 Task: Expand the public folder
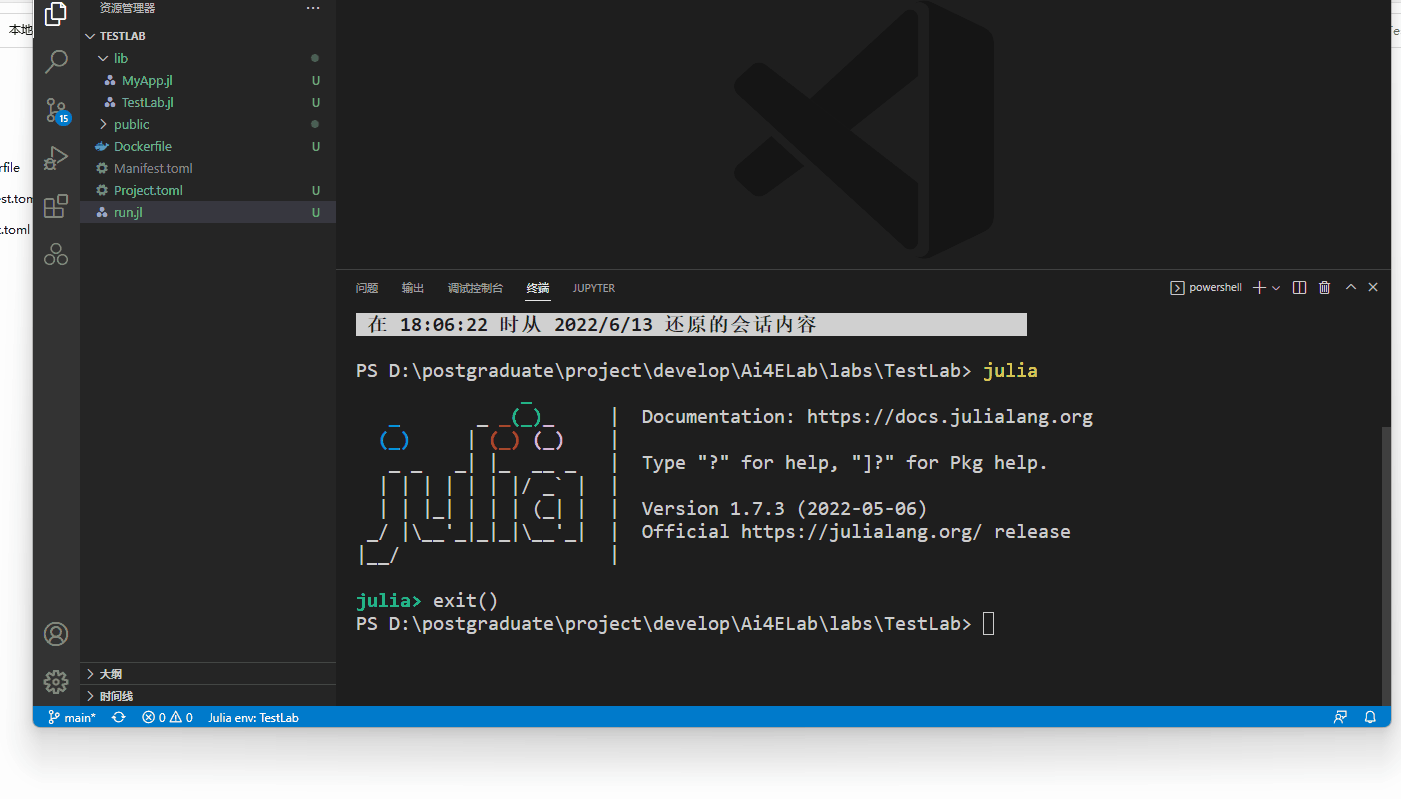click(208, 124)
